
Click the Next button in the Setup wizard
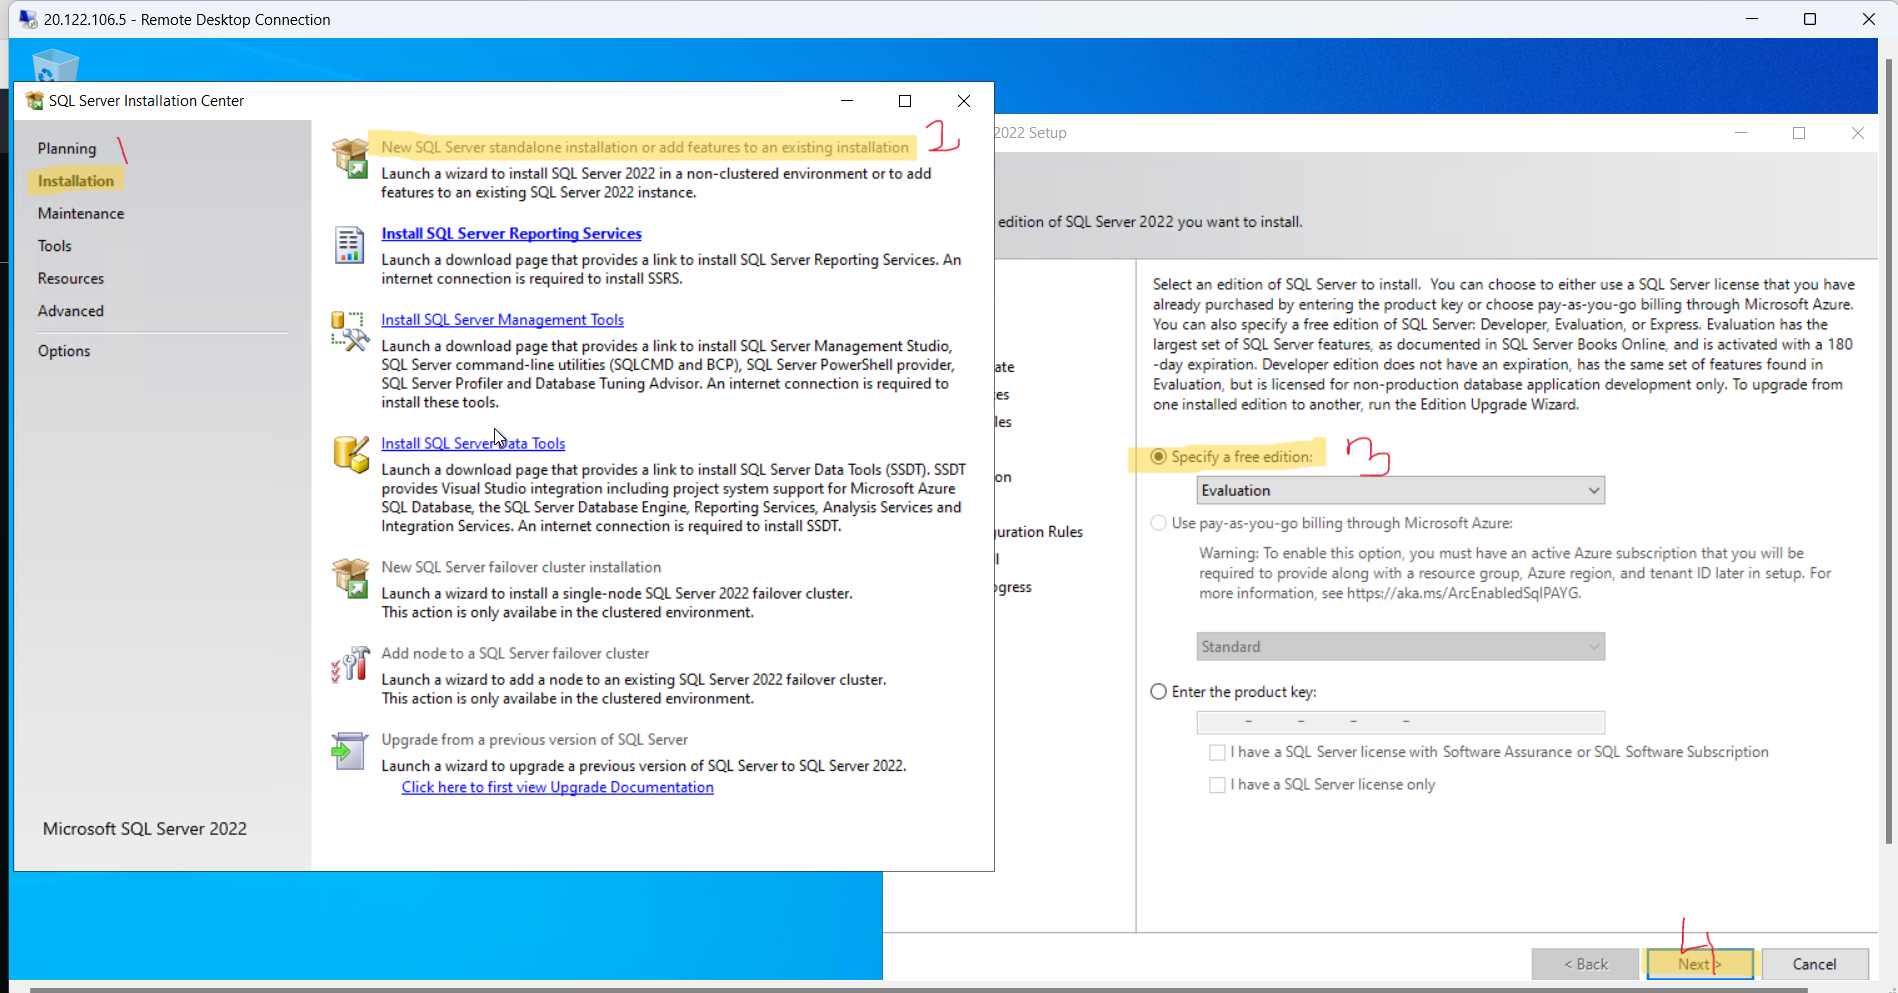click(1700, 964)
